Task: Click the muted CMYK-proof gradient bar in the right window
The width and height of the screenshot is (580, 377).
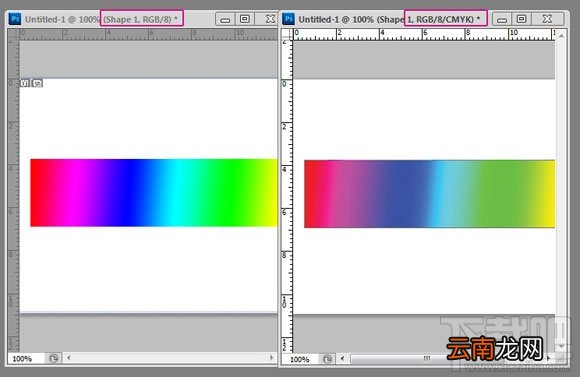Action: click(429, 194)
